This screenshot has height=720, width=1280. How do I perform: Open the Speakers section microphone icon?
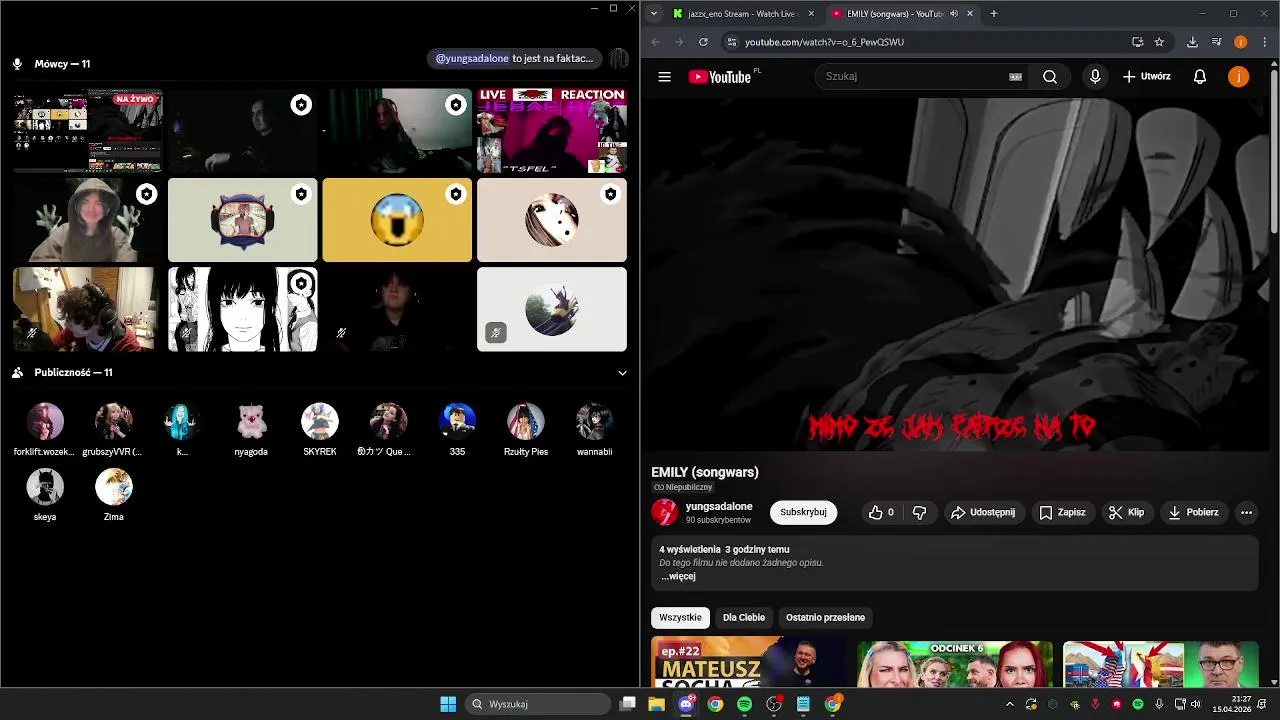pyautogui.click(x=17, y=64)
